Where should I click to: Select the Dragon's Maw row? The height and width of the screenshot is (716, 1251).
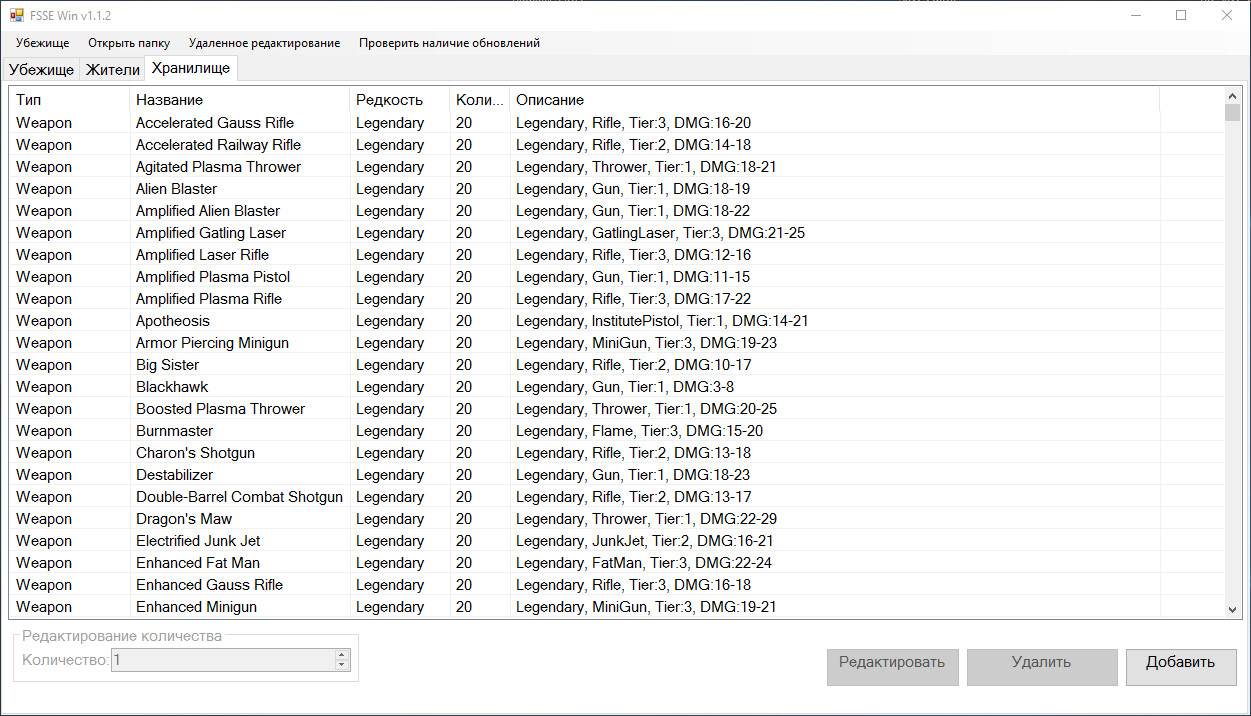coord(184,519)
